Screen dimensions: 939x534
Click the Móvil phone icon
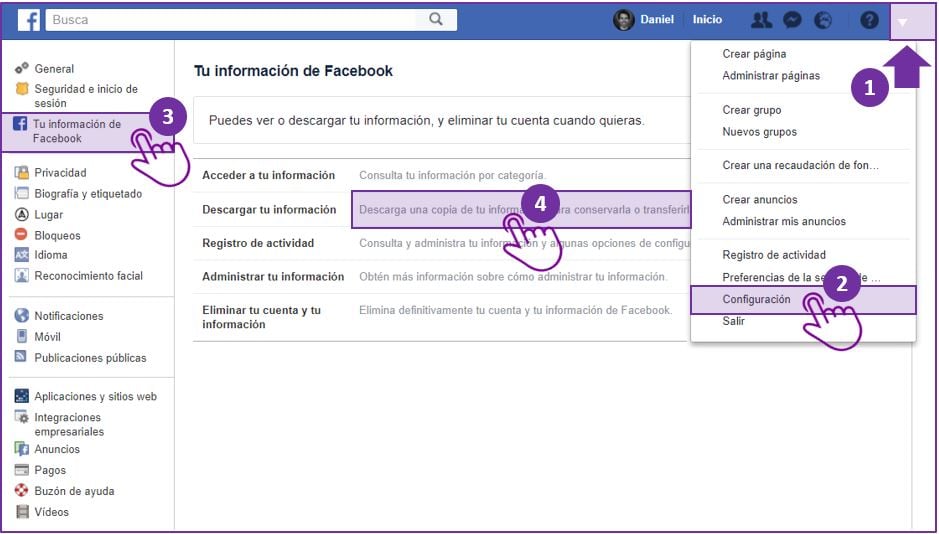click(22, 336)
